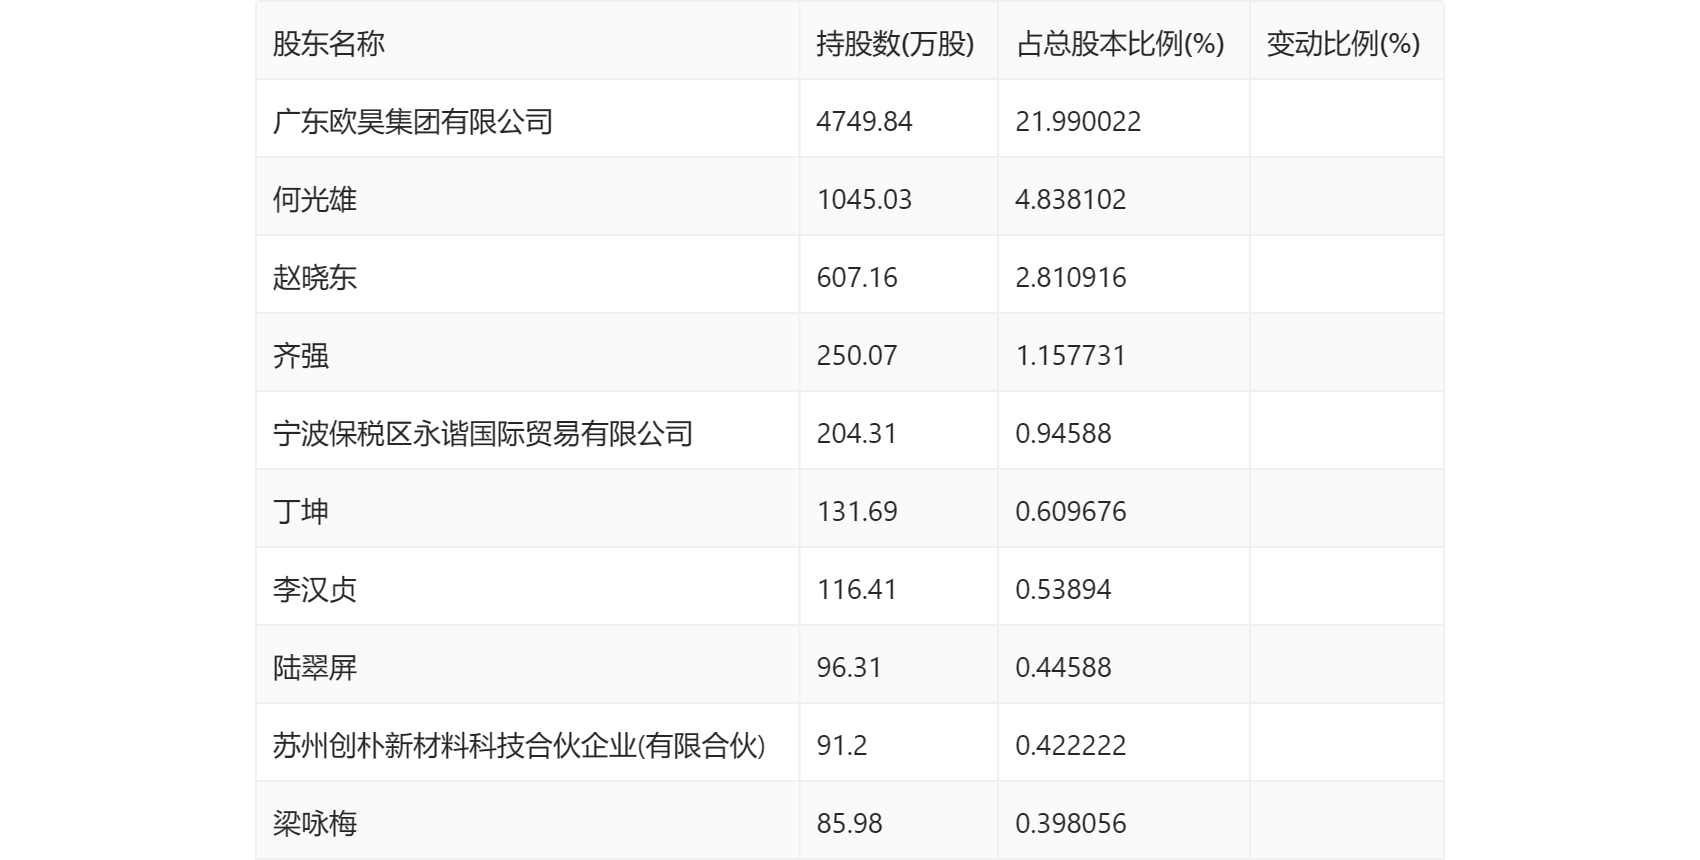1700x860 pixels.
Task: Click share ratio 21.990022
Action: pyautogui.click(x=1078, y=122)
